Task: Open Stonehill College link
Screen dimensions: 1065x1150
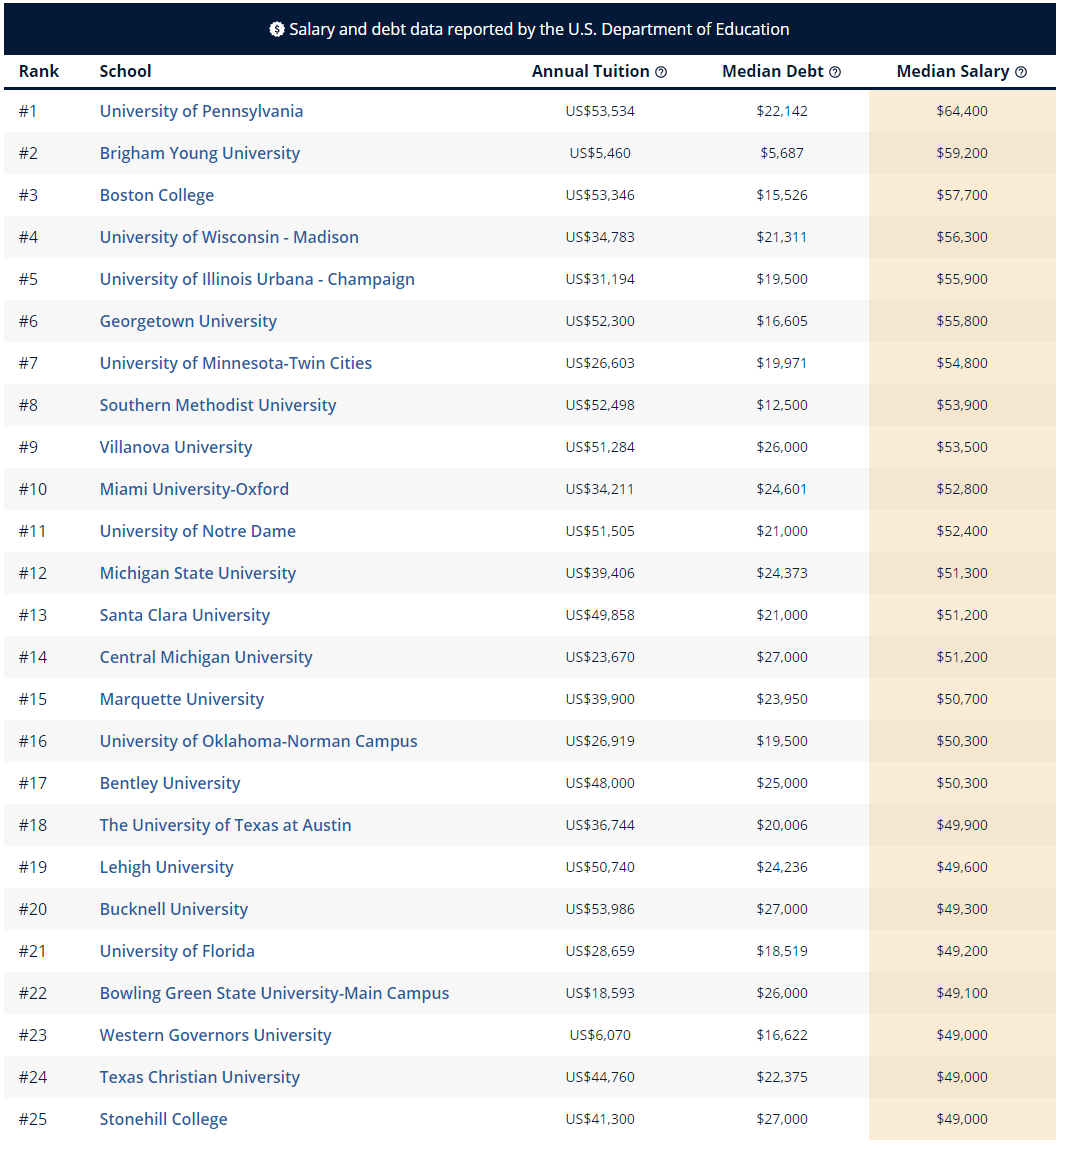Action: pyautogui.click(x=164, y=1119)
